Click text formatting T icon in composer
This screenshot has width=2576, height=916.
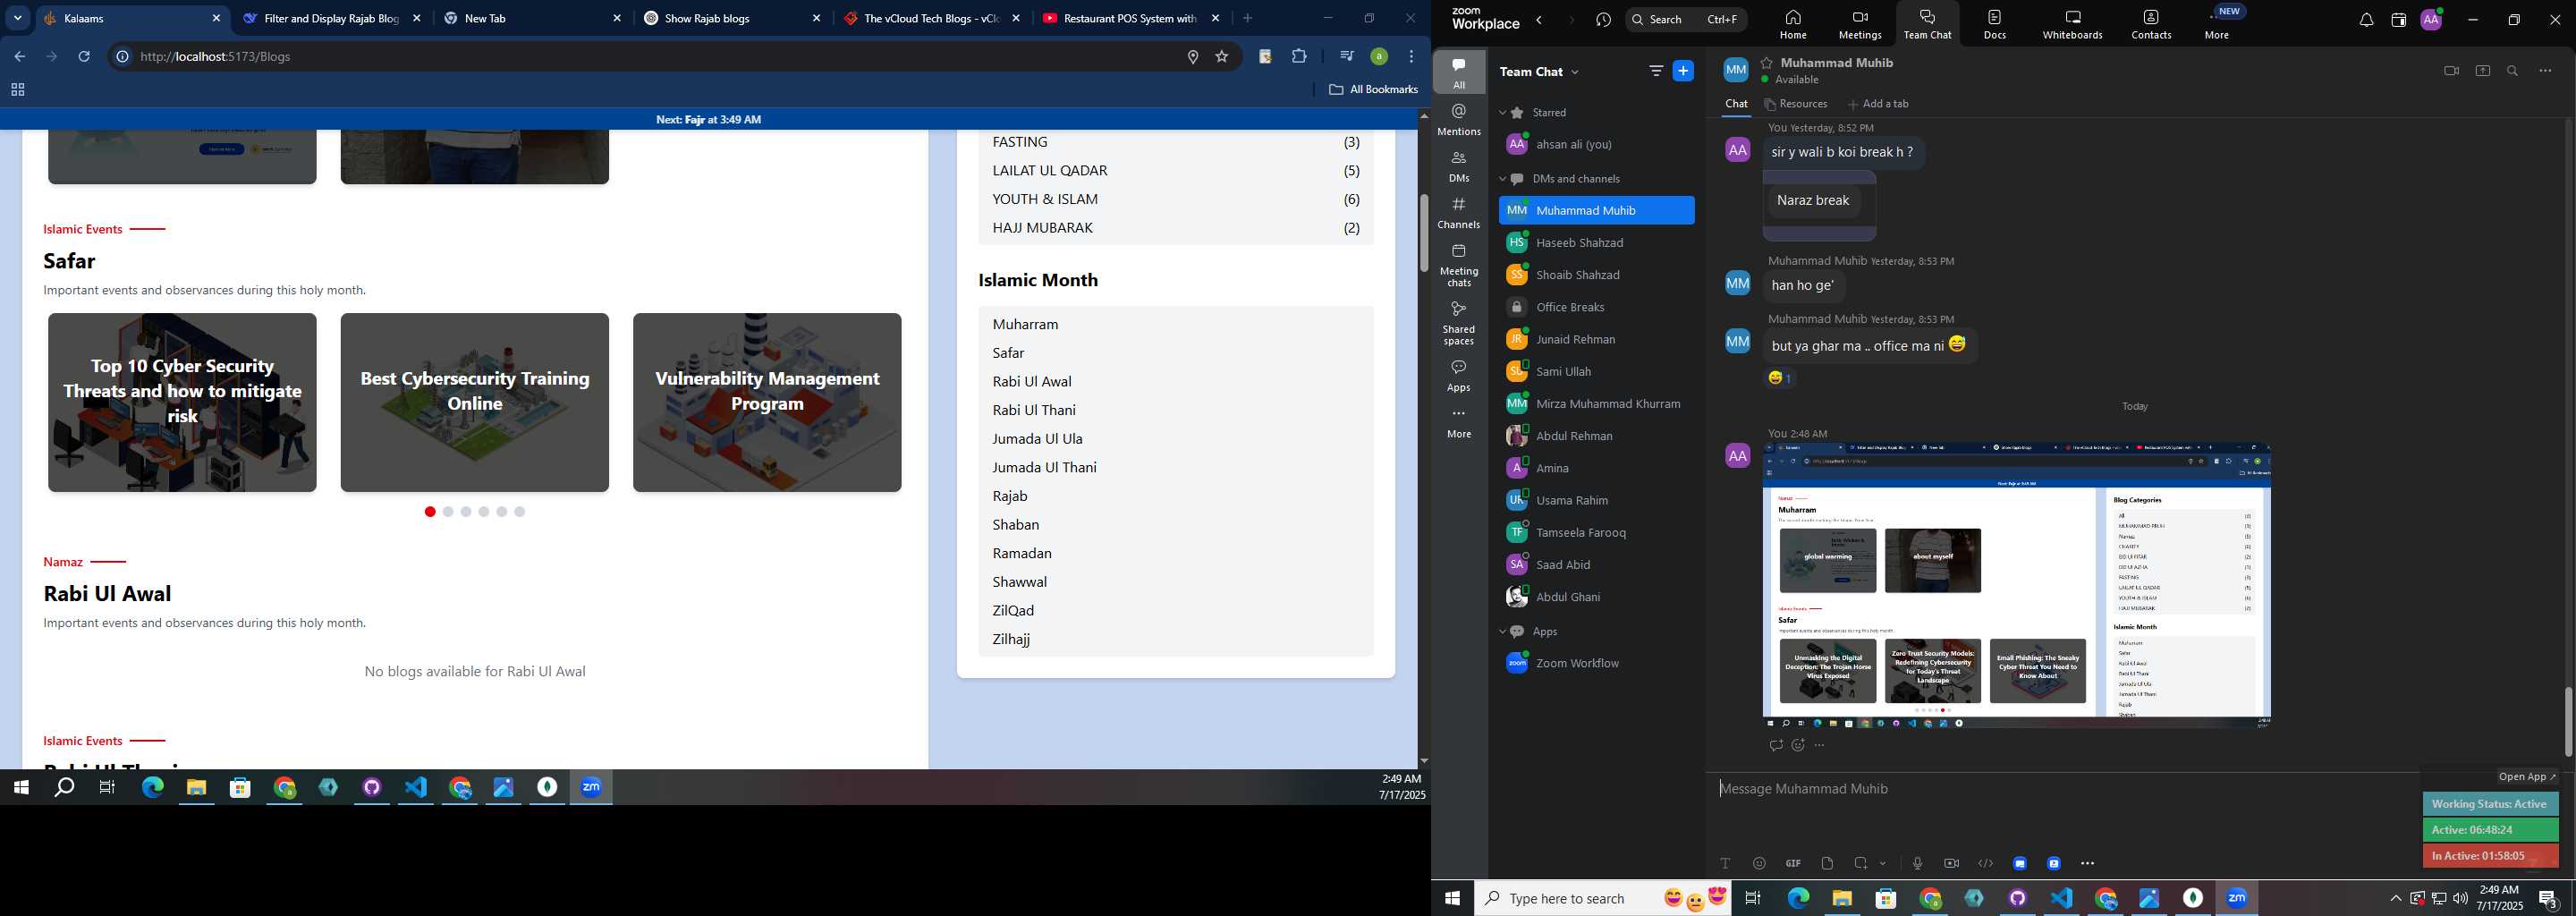pos(1725,863)
